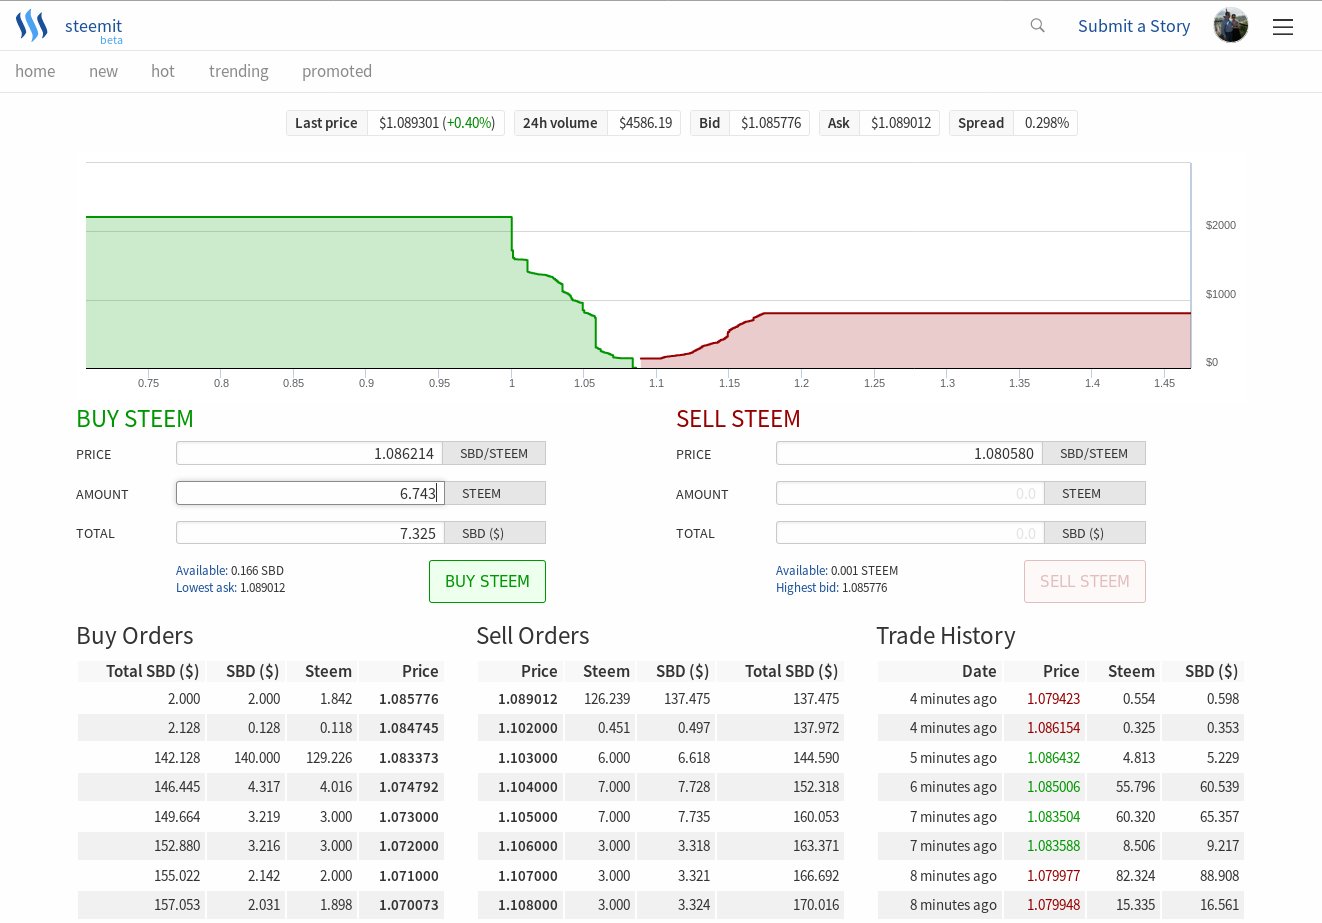Select sell order price 1.108000
The height and width of the screenshot is (923, 1322).
pos(528,905)
